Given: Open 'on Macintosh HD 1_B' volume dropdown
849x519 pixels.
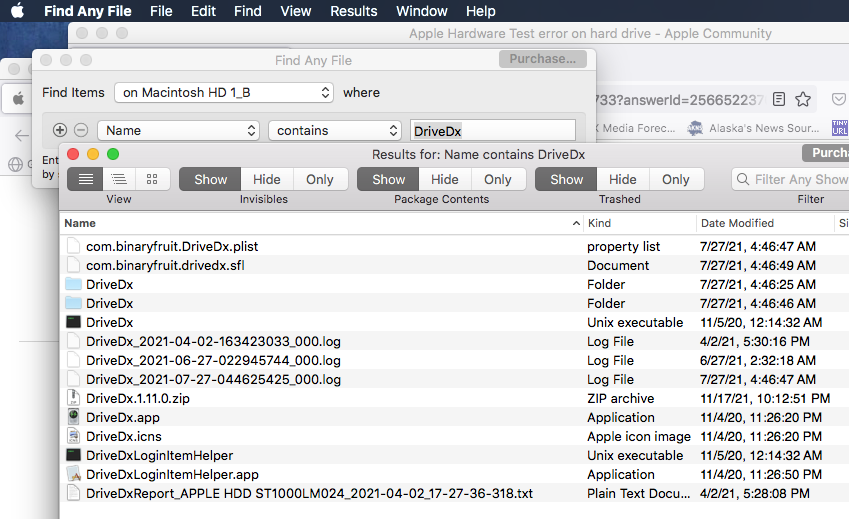Looking at the screenshot, I should point(224,93).
